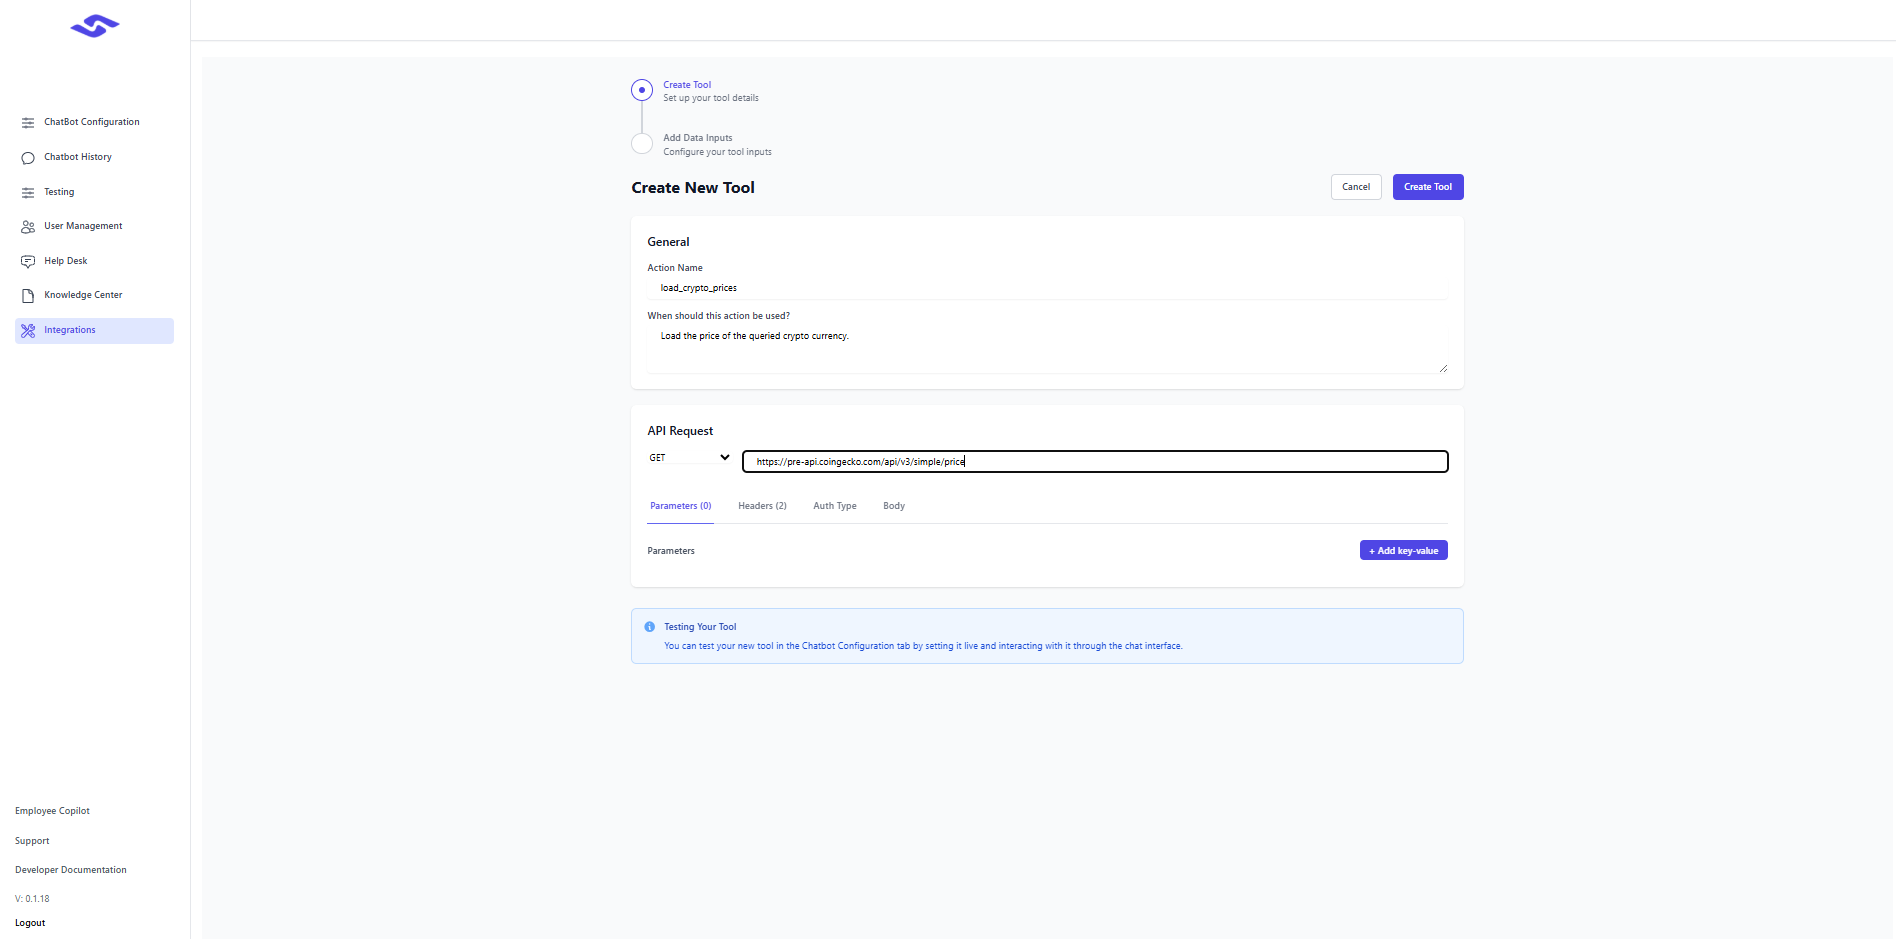Viewport: 1896px width, 939px height.
Task: Click the Help Desk chat icon
Action: click(28, 262)
